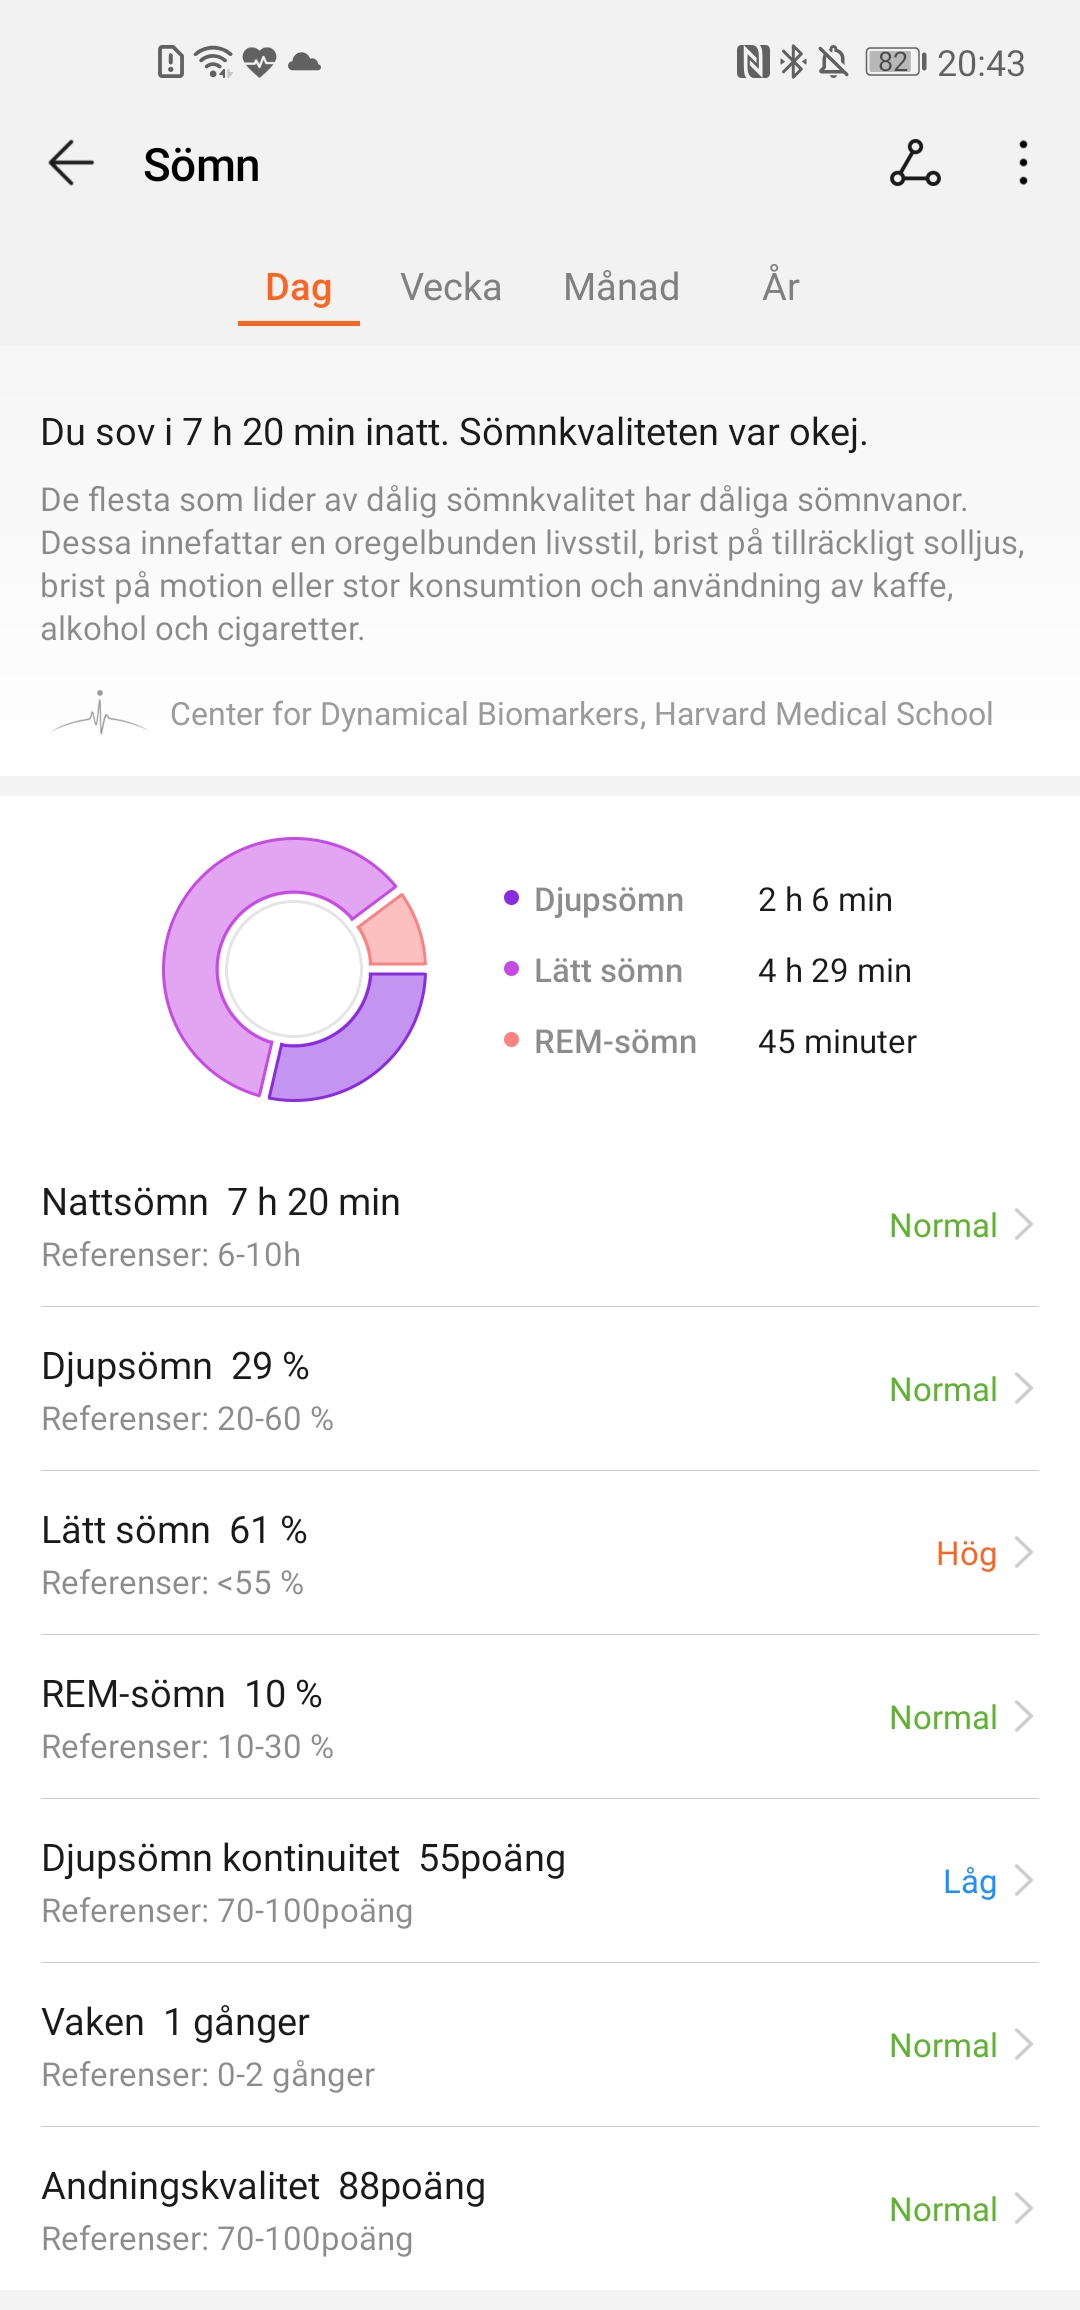
Task: Tap the REM-sömn 10 % row
Action: [540, 1717]
